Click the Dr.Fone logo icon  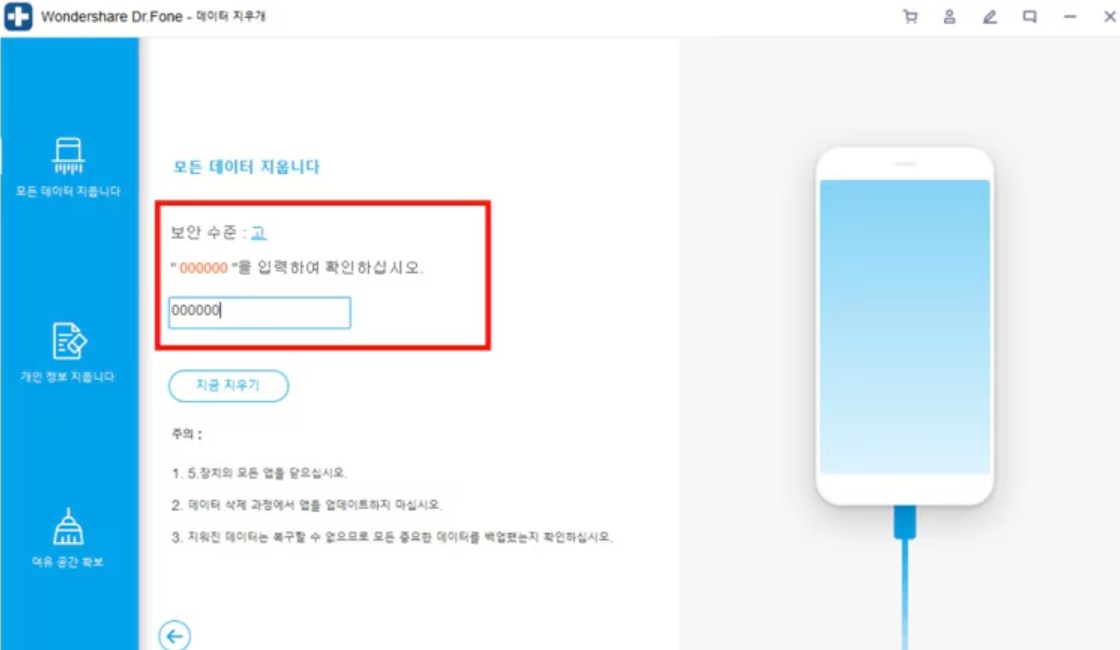coord(18,16)
